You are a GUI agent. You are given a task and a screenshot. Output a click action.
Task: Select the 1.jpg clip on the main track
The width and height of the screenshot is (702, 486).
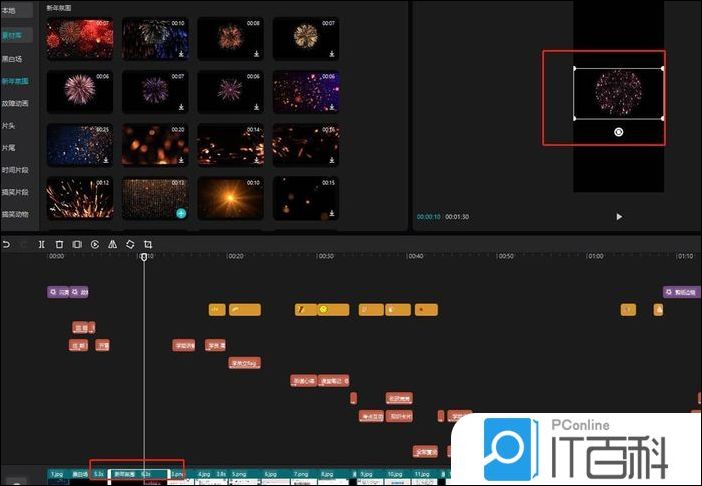click(x=58, y=477)
